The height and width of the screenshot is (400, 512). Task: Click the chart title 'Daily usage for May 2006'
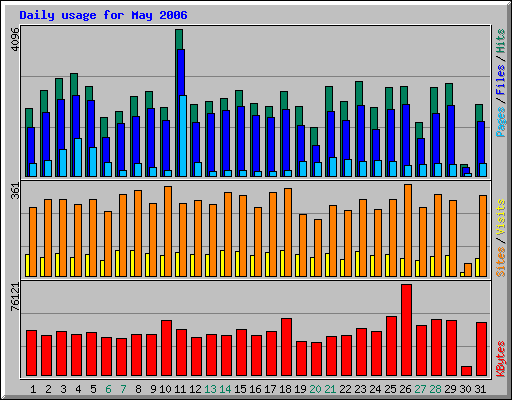click(103, 15)
